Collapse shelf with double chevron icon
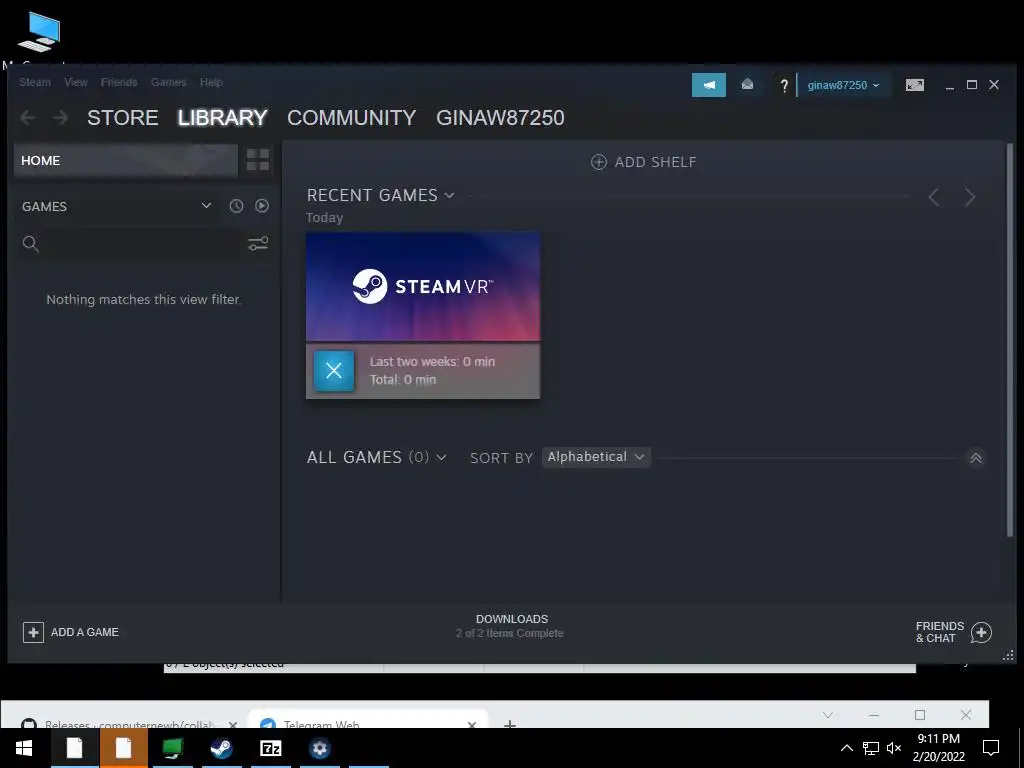Screen dimensions: 1024x768 [x=976, y=458]
